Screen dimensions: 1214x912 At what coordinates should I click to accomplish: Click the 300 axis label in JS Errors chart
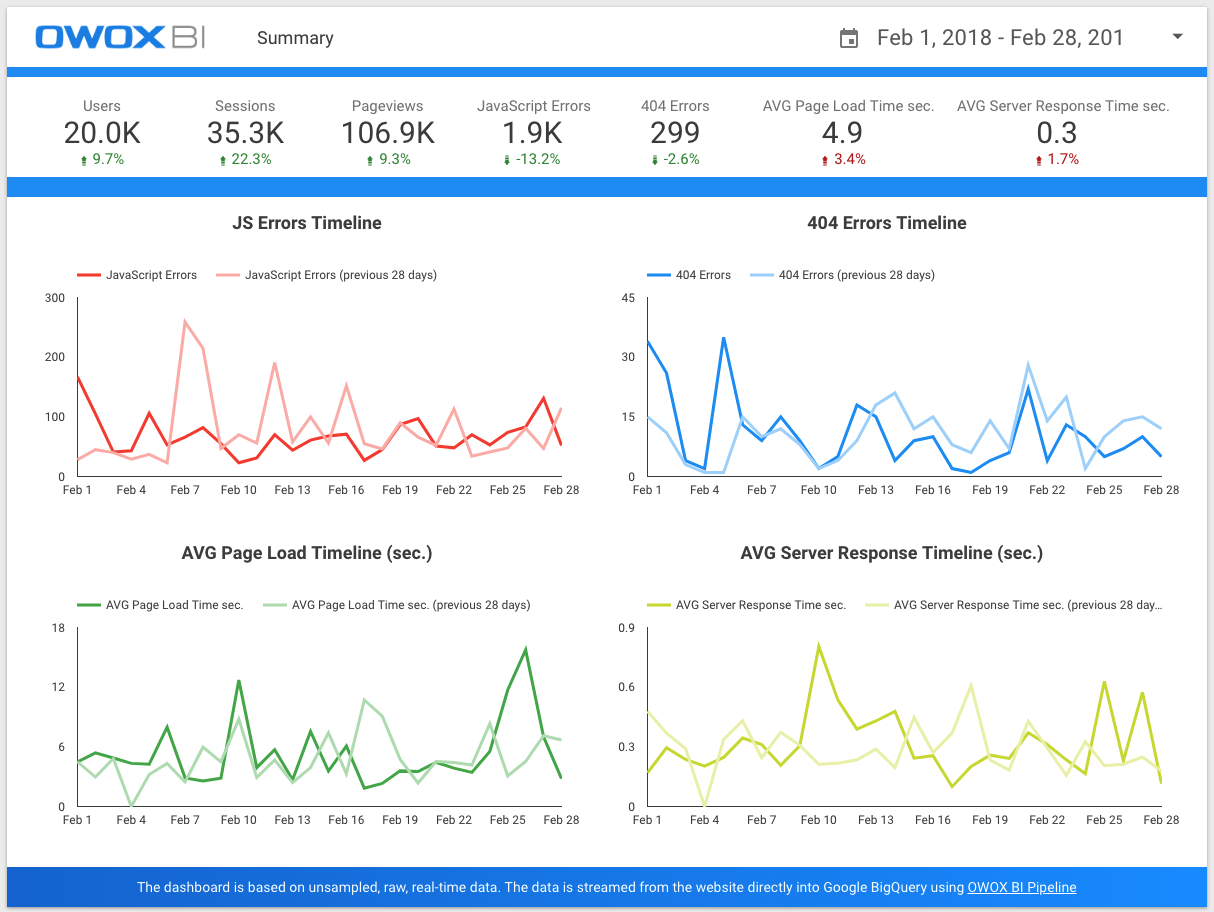(55, 298)
